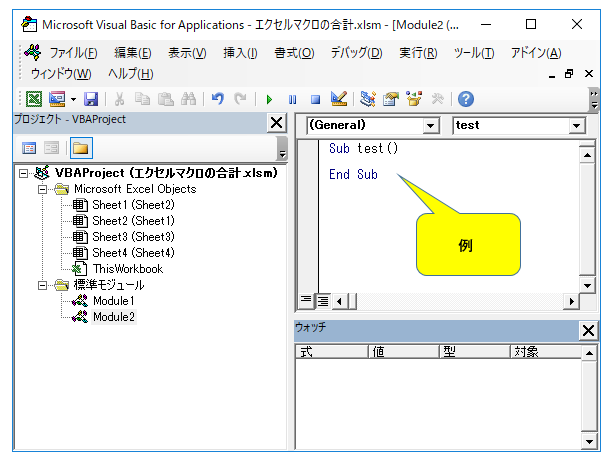Open the ファイル(F) menu
The image size is (606, 460).
[73, 53]
